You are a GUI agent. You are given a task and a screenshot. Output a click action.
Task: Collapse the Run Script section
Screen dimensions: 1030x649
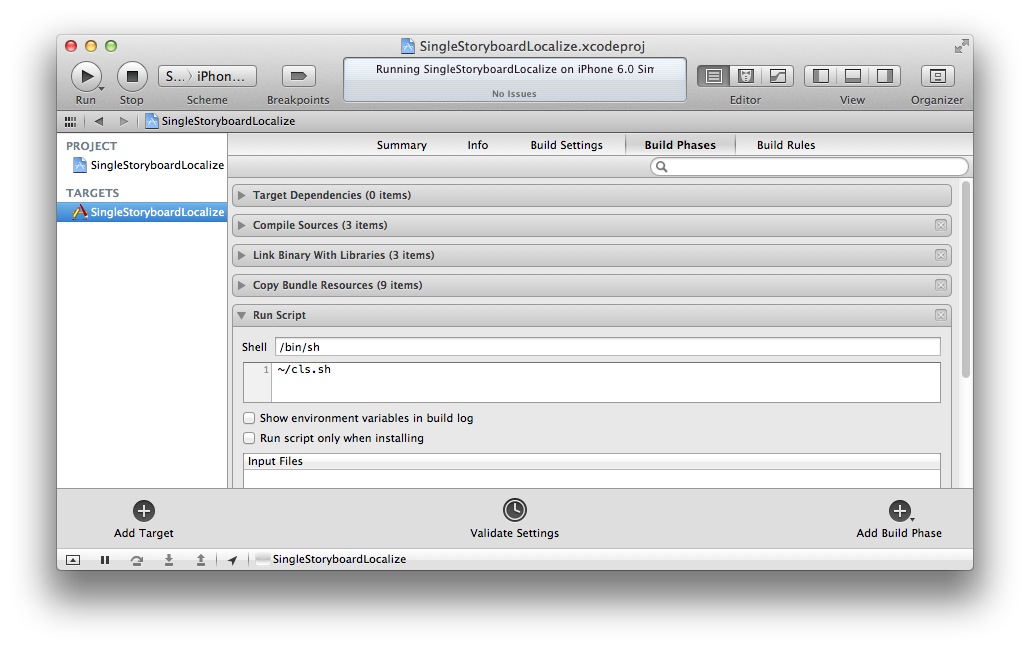[241, 315]
